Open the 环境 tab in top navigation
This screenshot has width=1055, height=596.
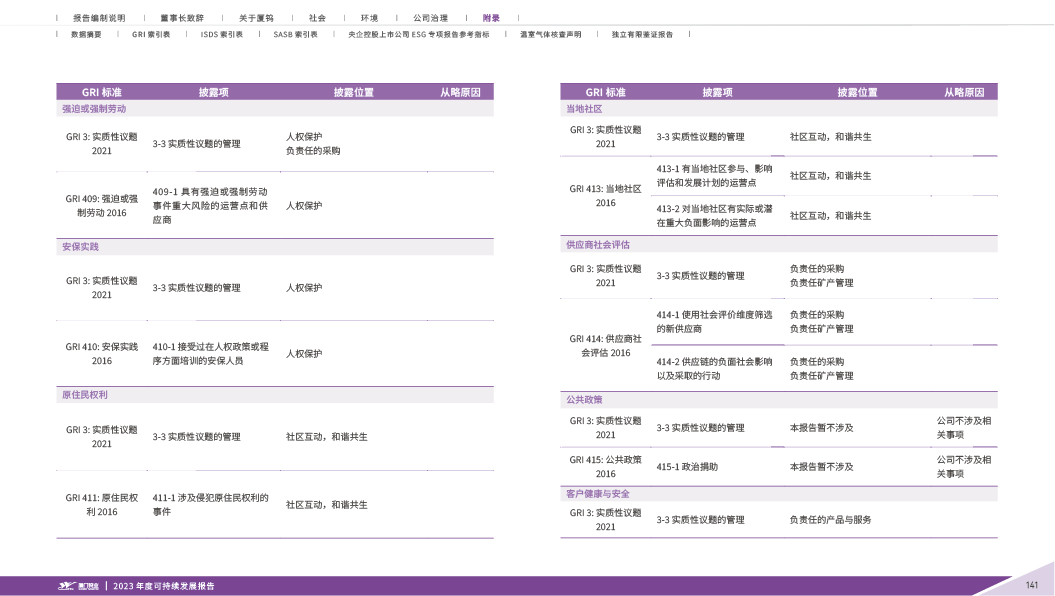click(369, 18)
